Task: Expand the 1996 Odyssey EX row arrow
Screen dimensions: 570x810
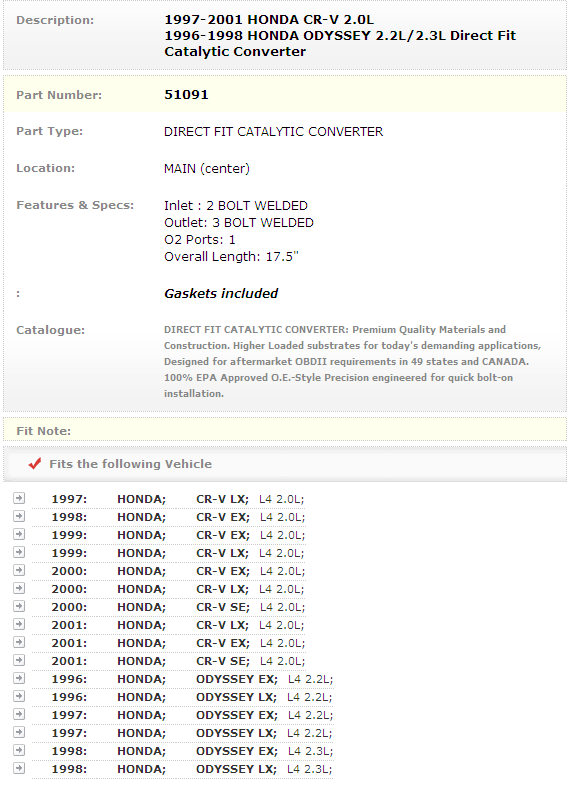Action: (x=19, y=678)
